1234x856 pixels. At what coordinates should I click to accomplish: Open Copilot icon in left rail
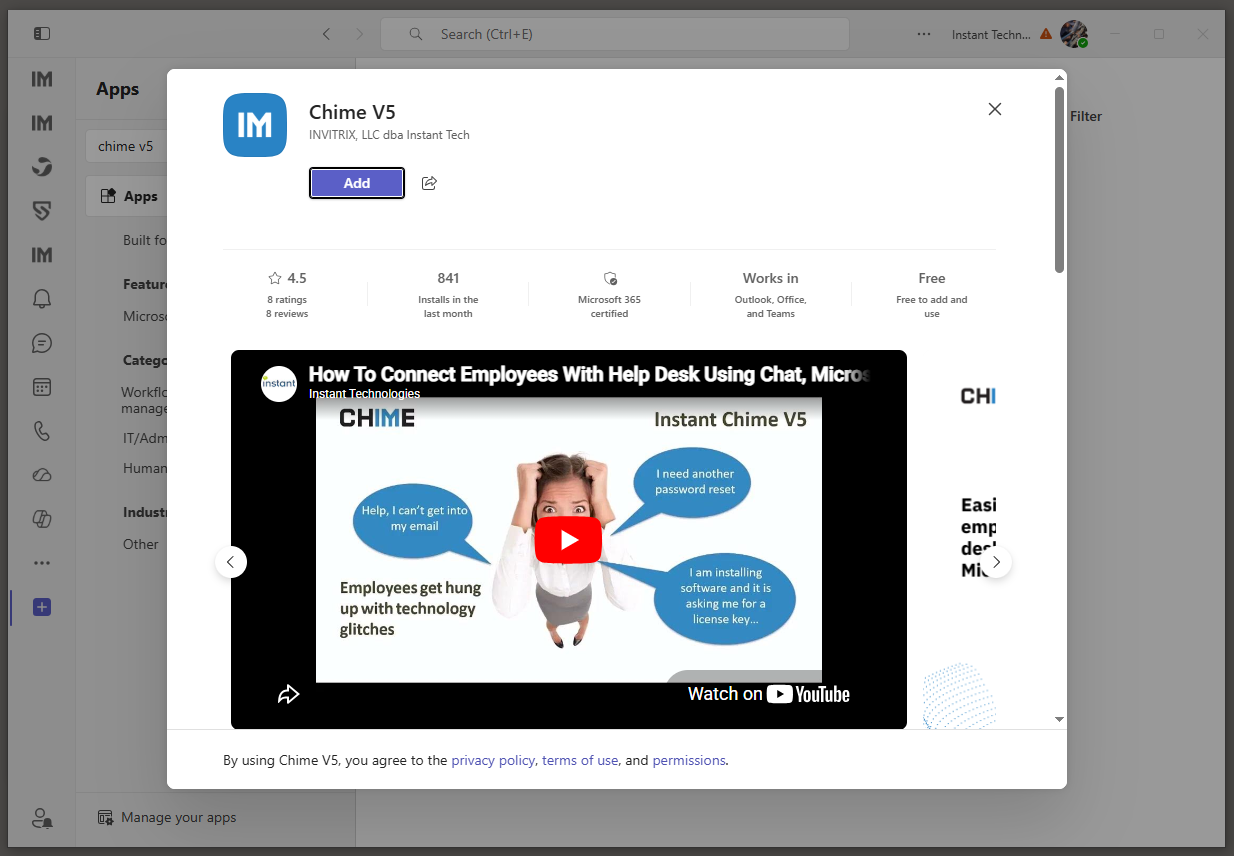pyautogui.click(x=42, y=519)
